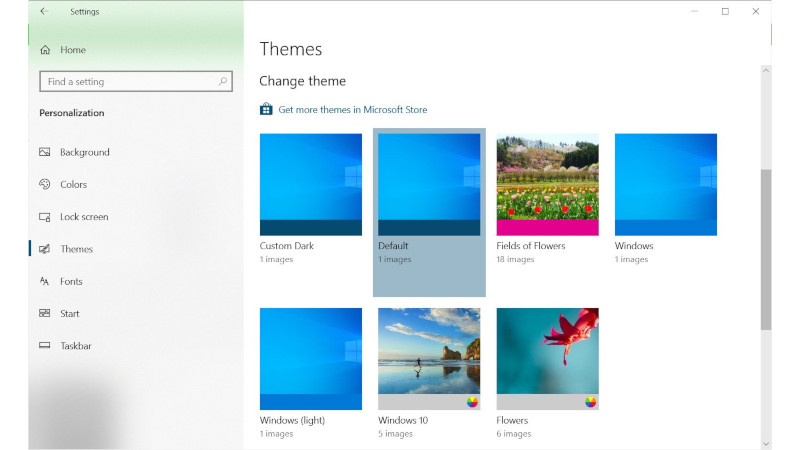Click the Colors palette icon
800x450 pixels.
pyautogui.click(x=45, y=184)
